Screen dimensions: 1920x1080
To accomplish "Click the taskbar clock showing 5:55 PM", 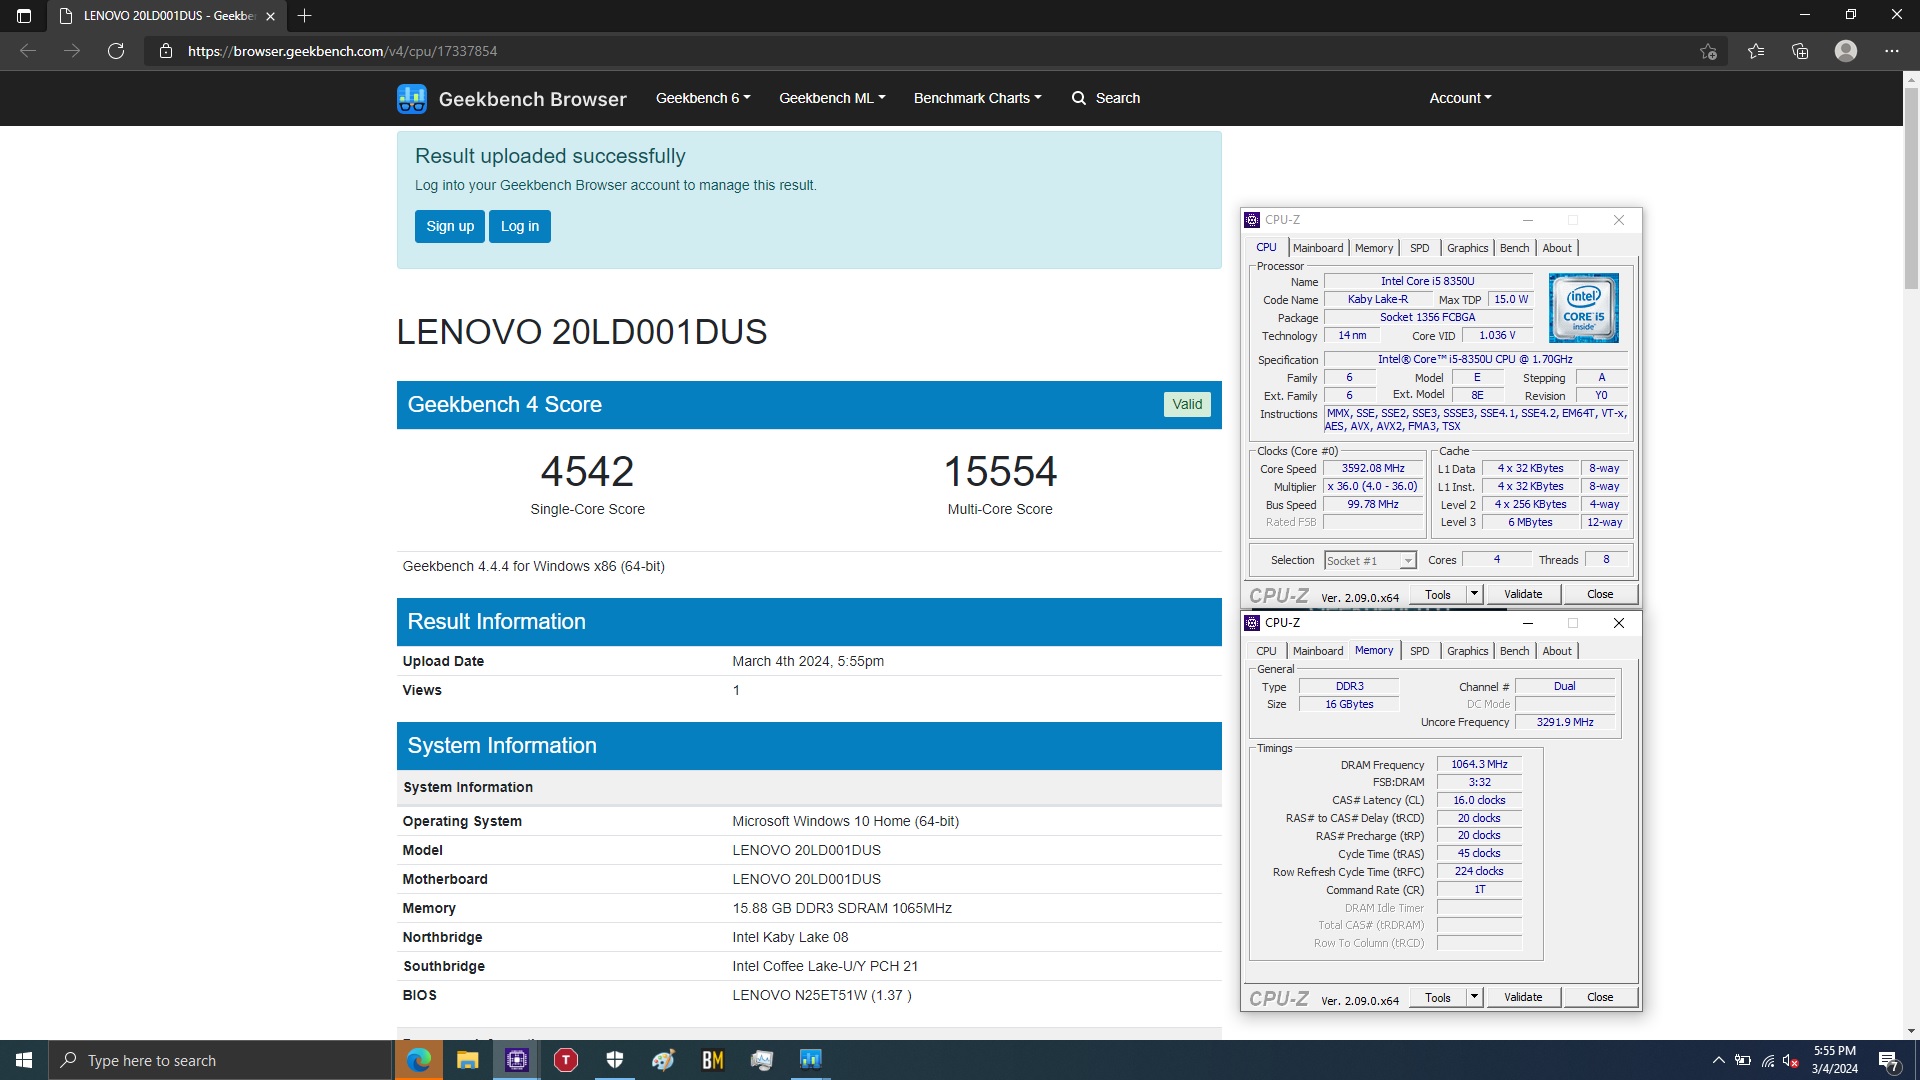I will pyautogui.click(x=1835, y=1060).
